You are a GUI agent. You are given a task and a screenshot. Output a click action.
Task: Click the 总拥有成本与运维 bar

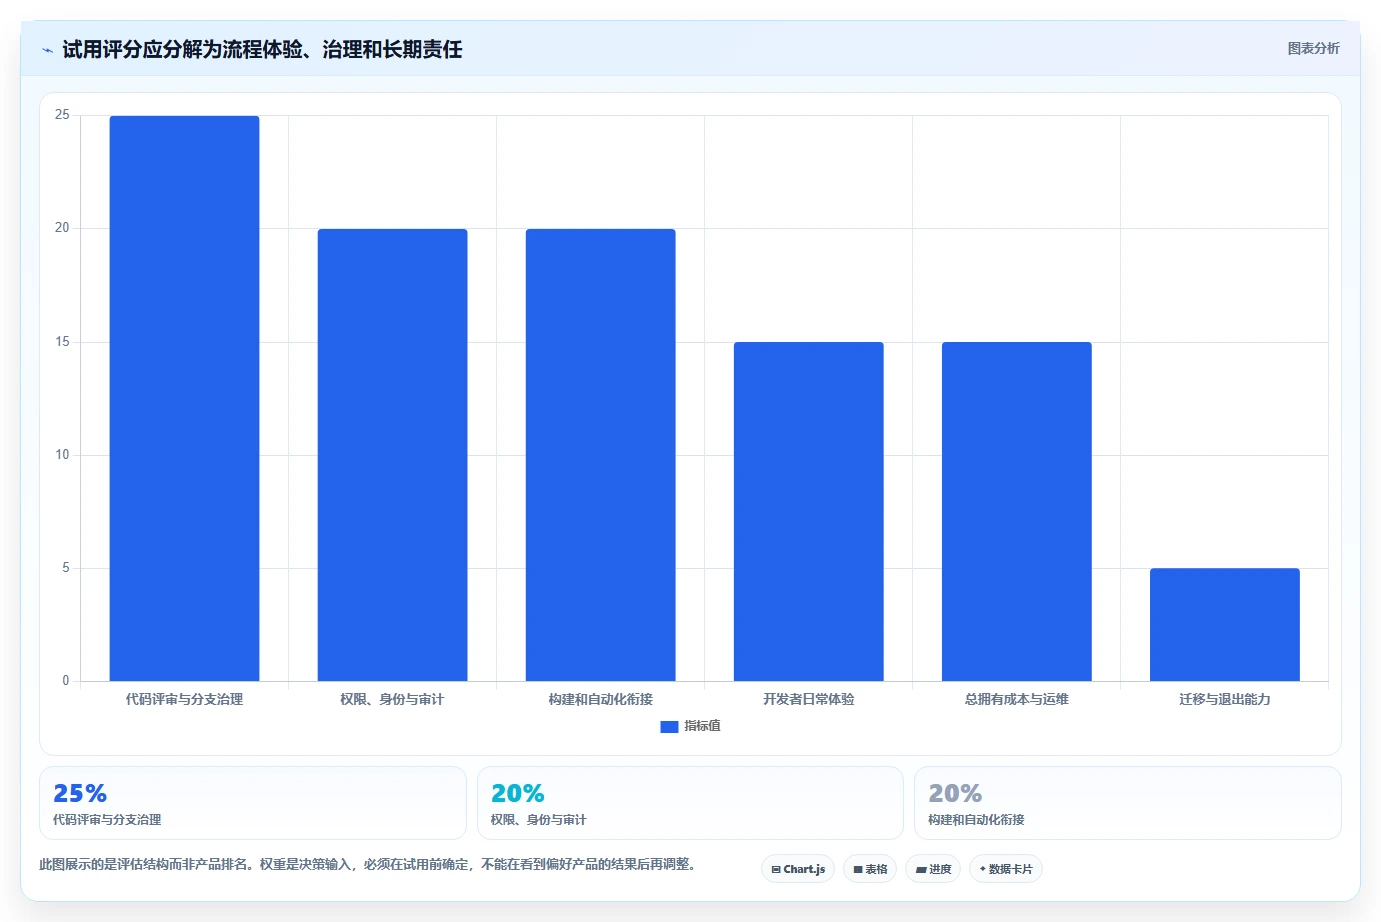coord(1016,511)
